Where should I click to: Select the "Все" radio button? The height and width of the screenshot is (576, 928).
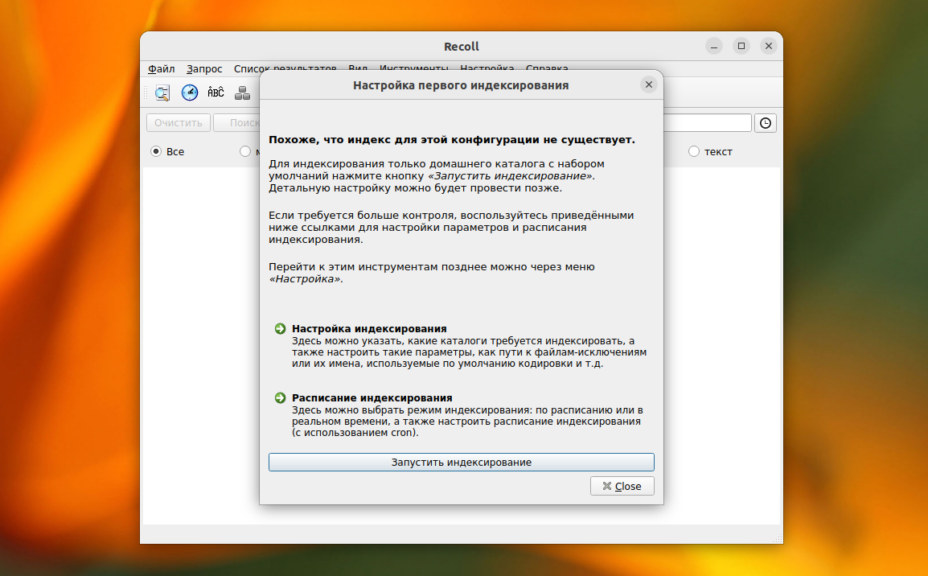tap(156, 152)
